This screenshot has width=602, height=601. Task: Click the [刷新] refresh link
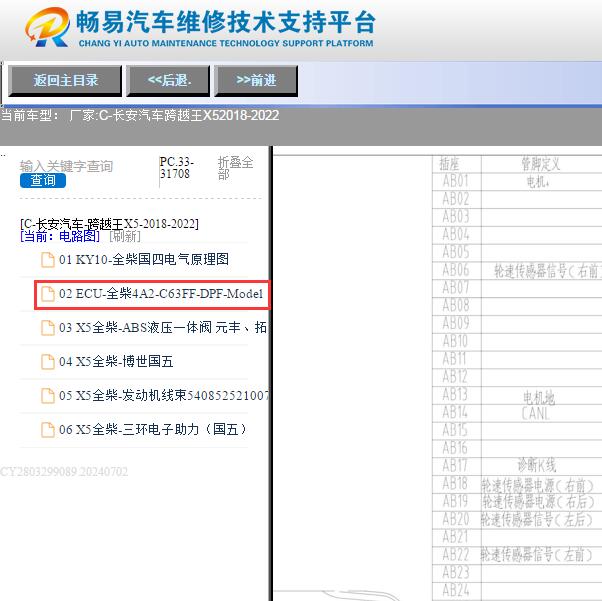125,236
